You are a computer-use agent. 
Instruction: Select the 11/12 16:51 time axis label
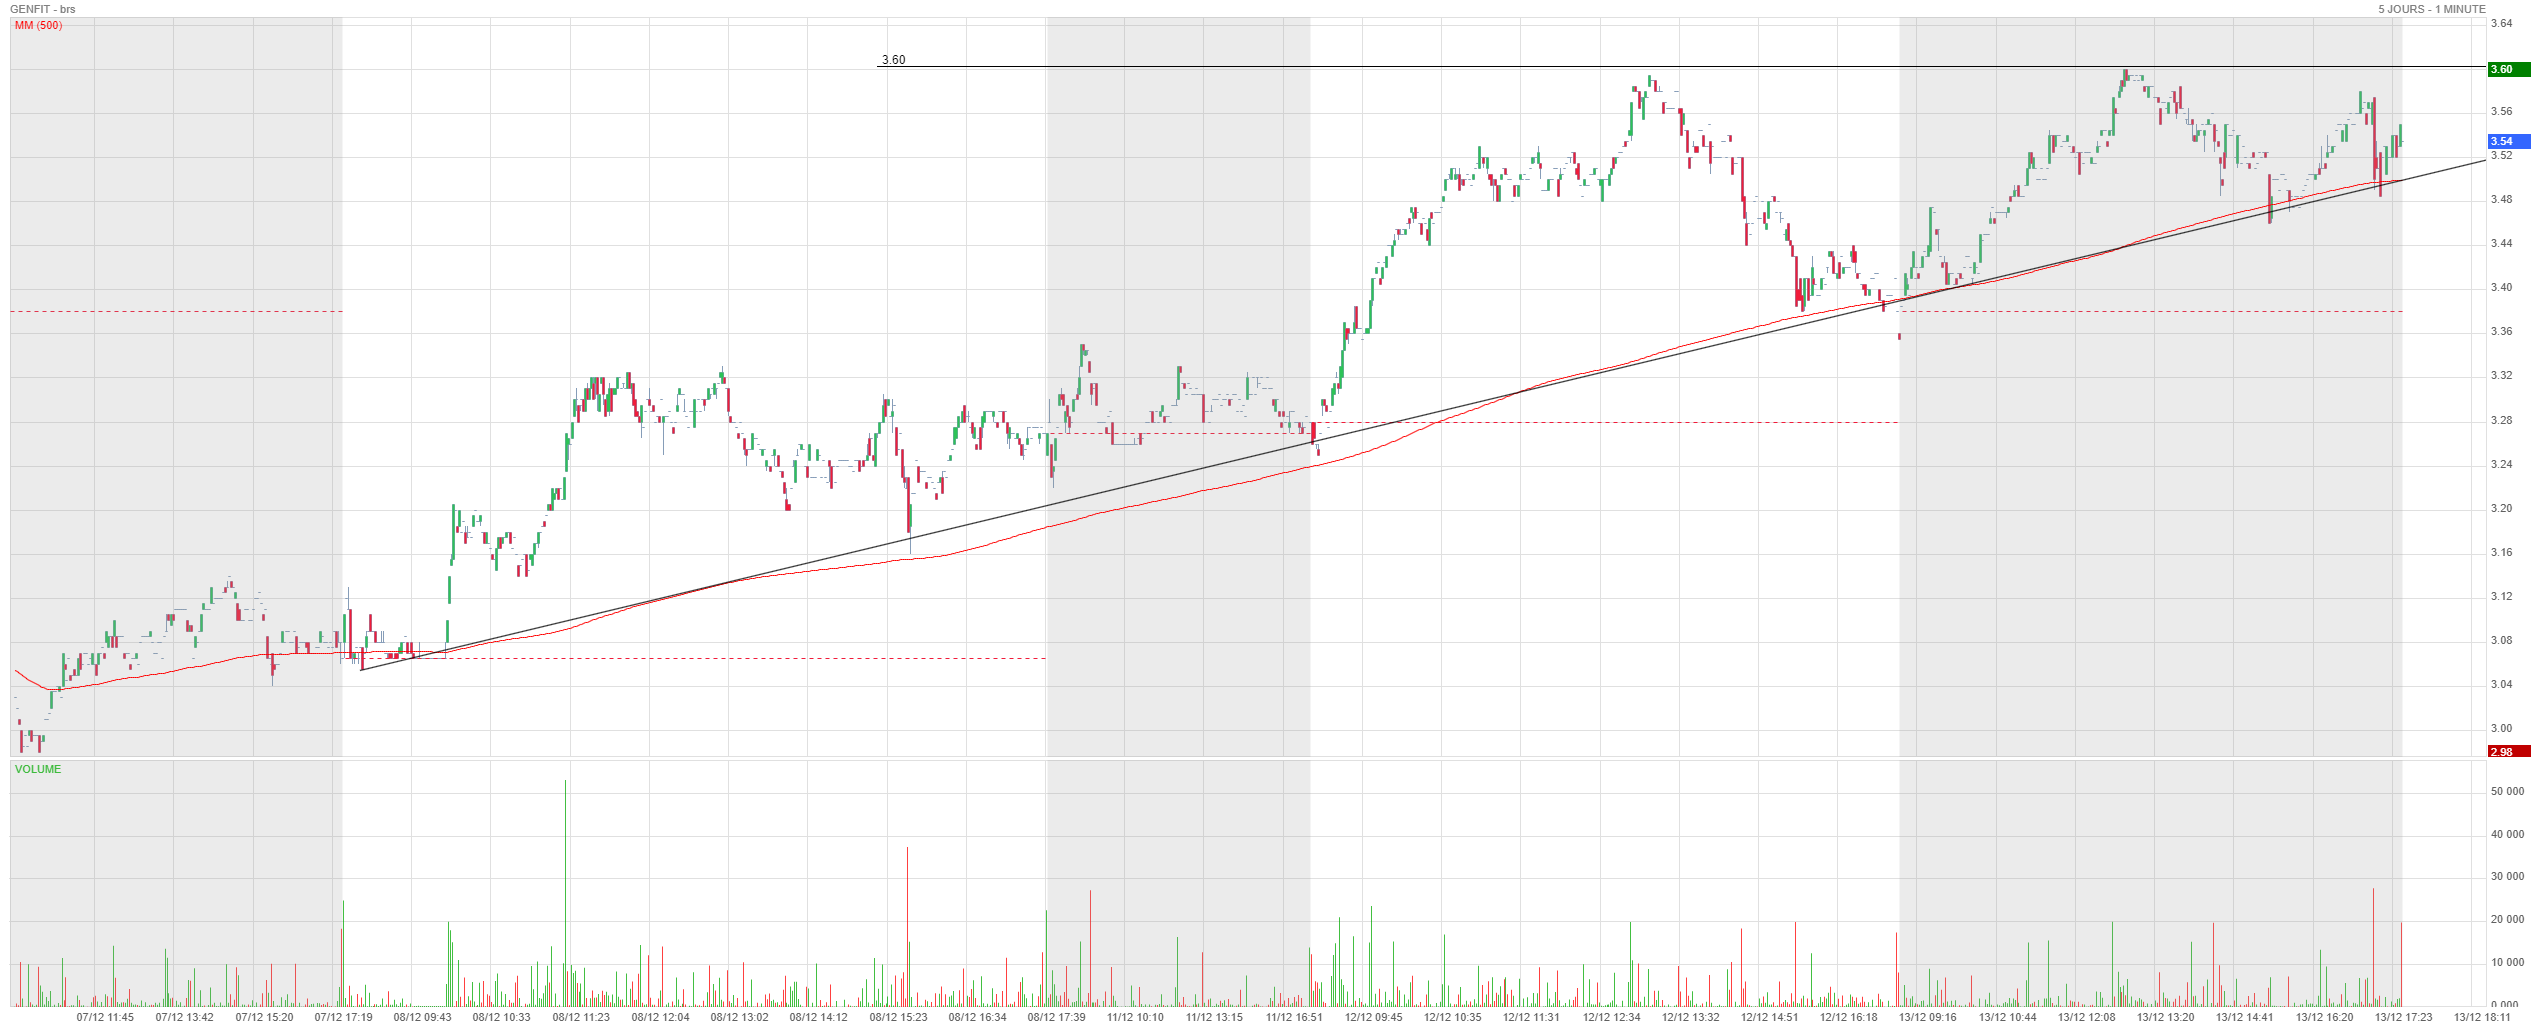(1294, 1017)
